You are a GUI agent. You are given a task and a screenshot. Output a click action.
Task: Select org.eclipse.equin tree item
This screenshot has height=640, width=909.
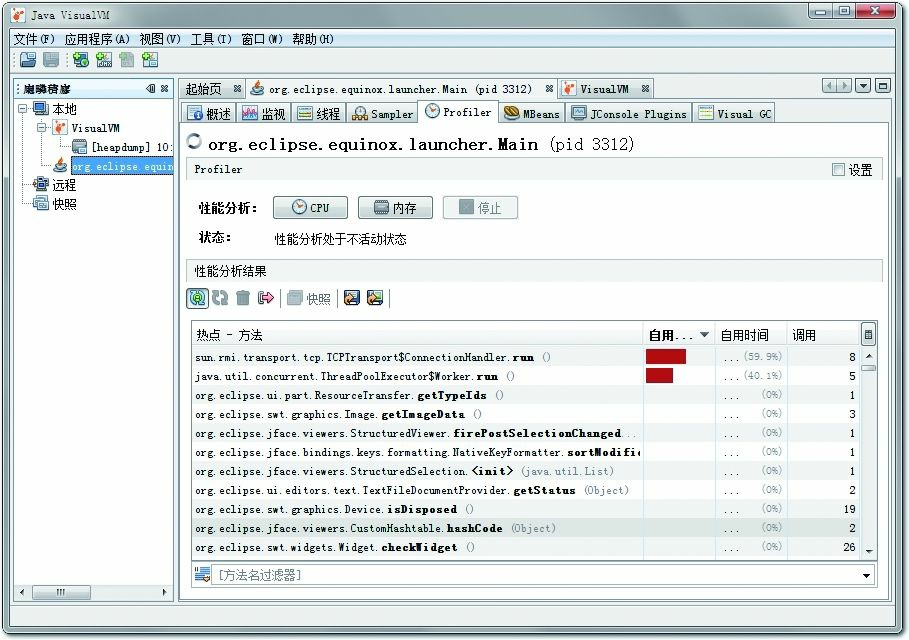tap(122, 166)
